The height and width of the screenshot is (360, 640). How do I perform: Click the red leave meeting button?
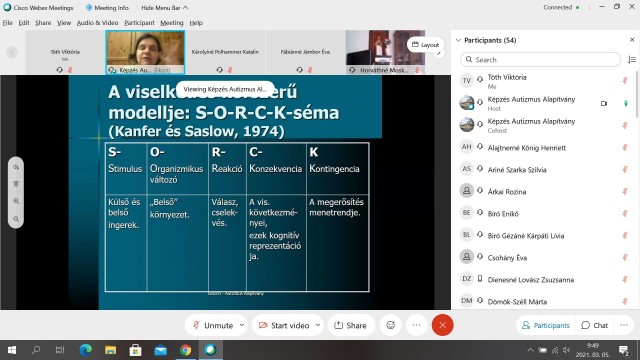click(x=442, y=325)
